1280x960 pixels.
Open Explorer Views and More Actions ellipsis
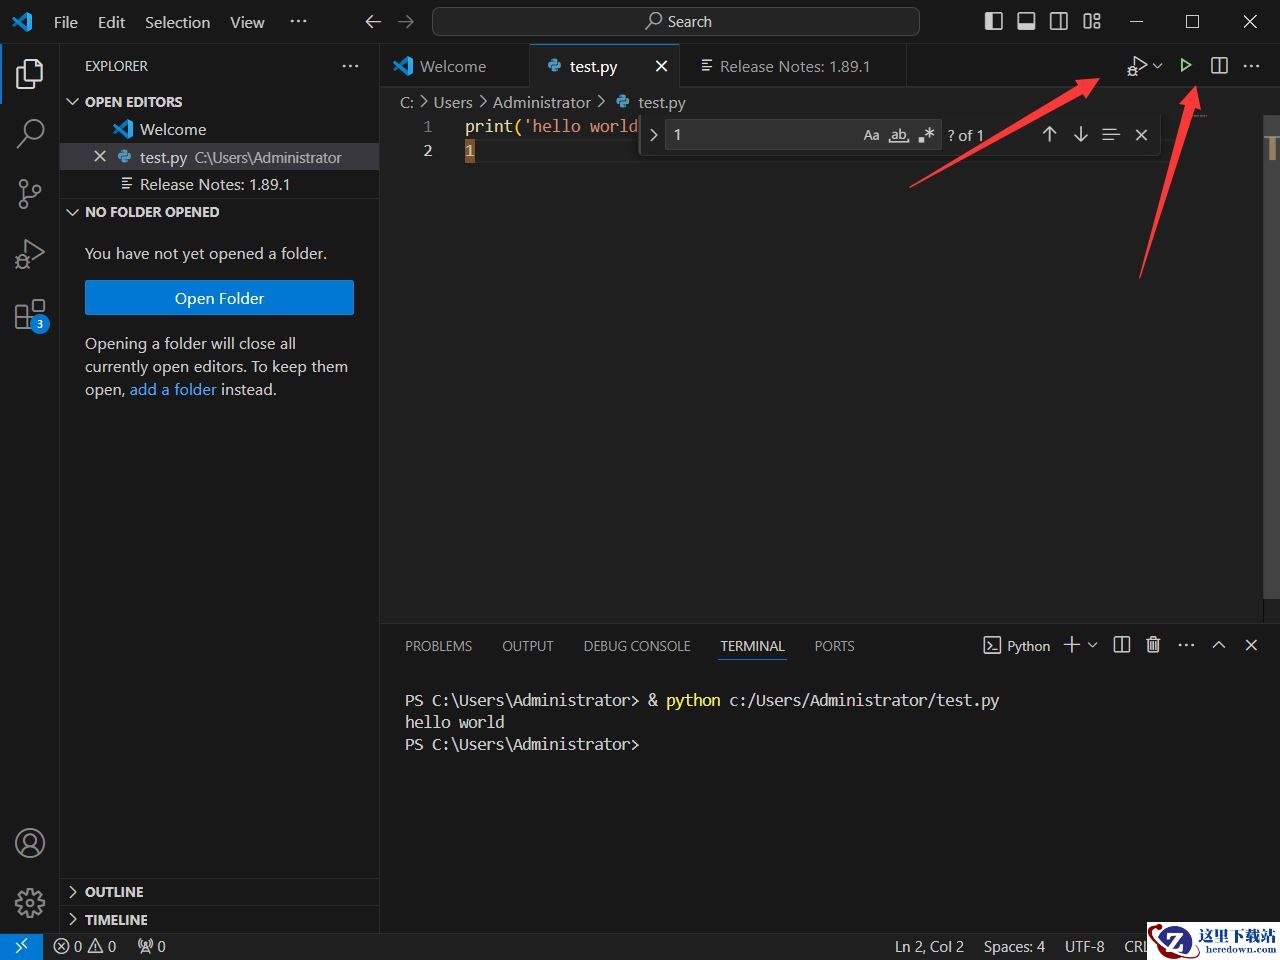point(350,66)
